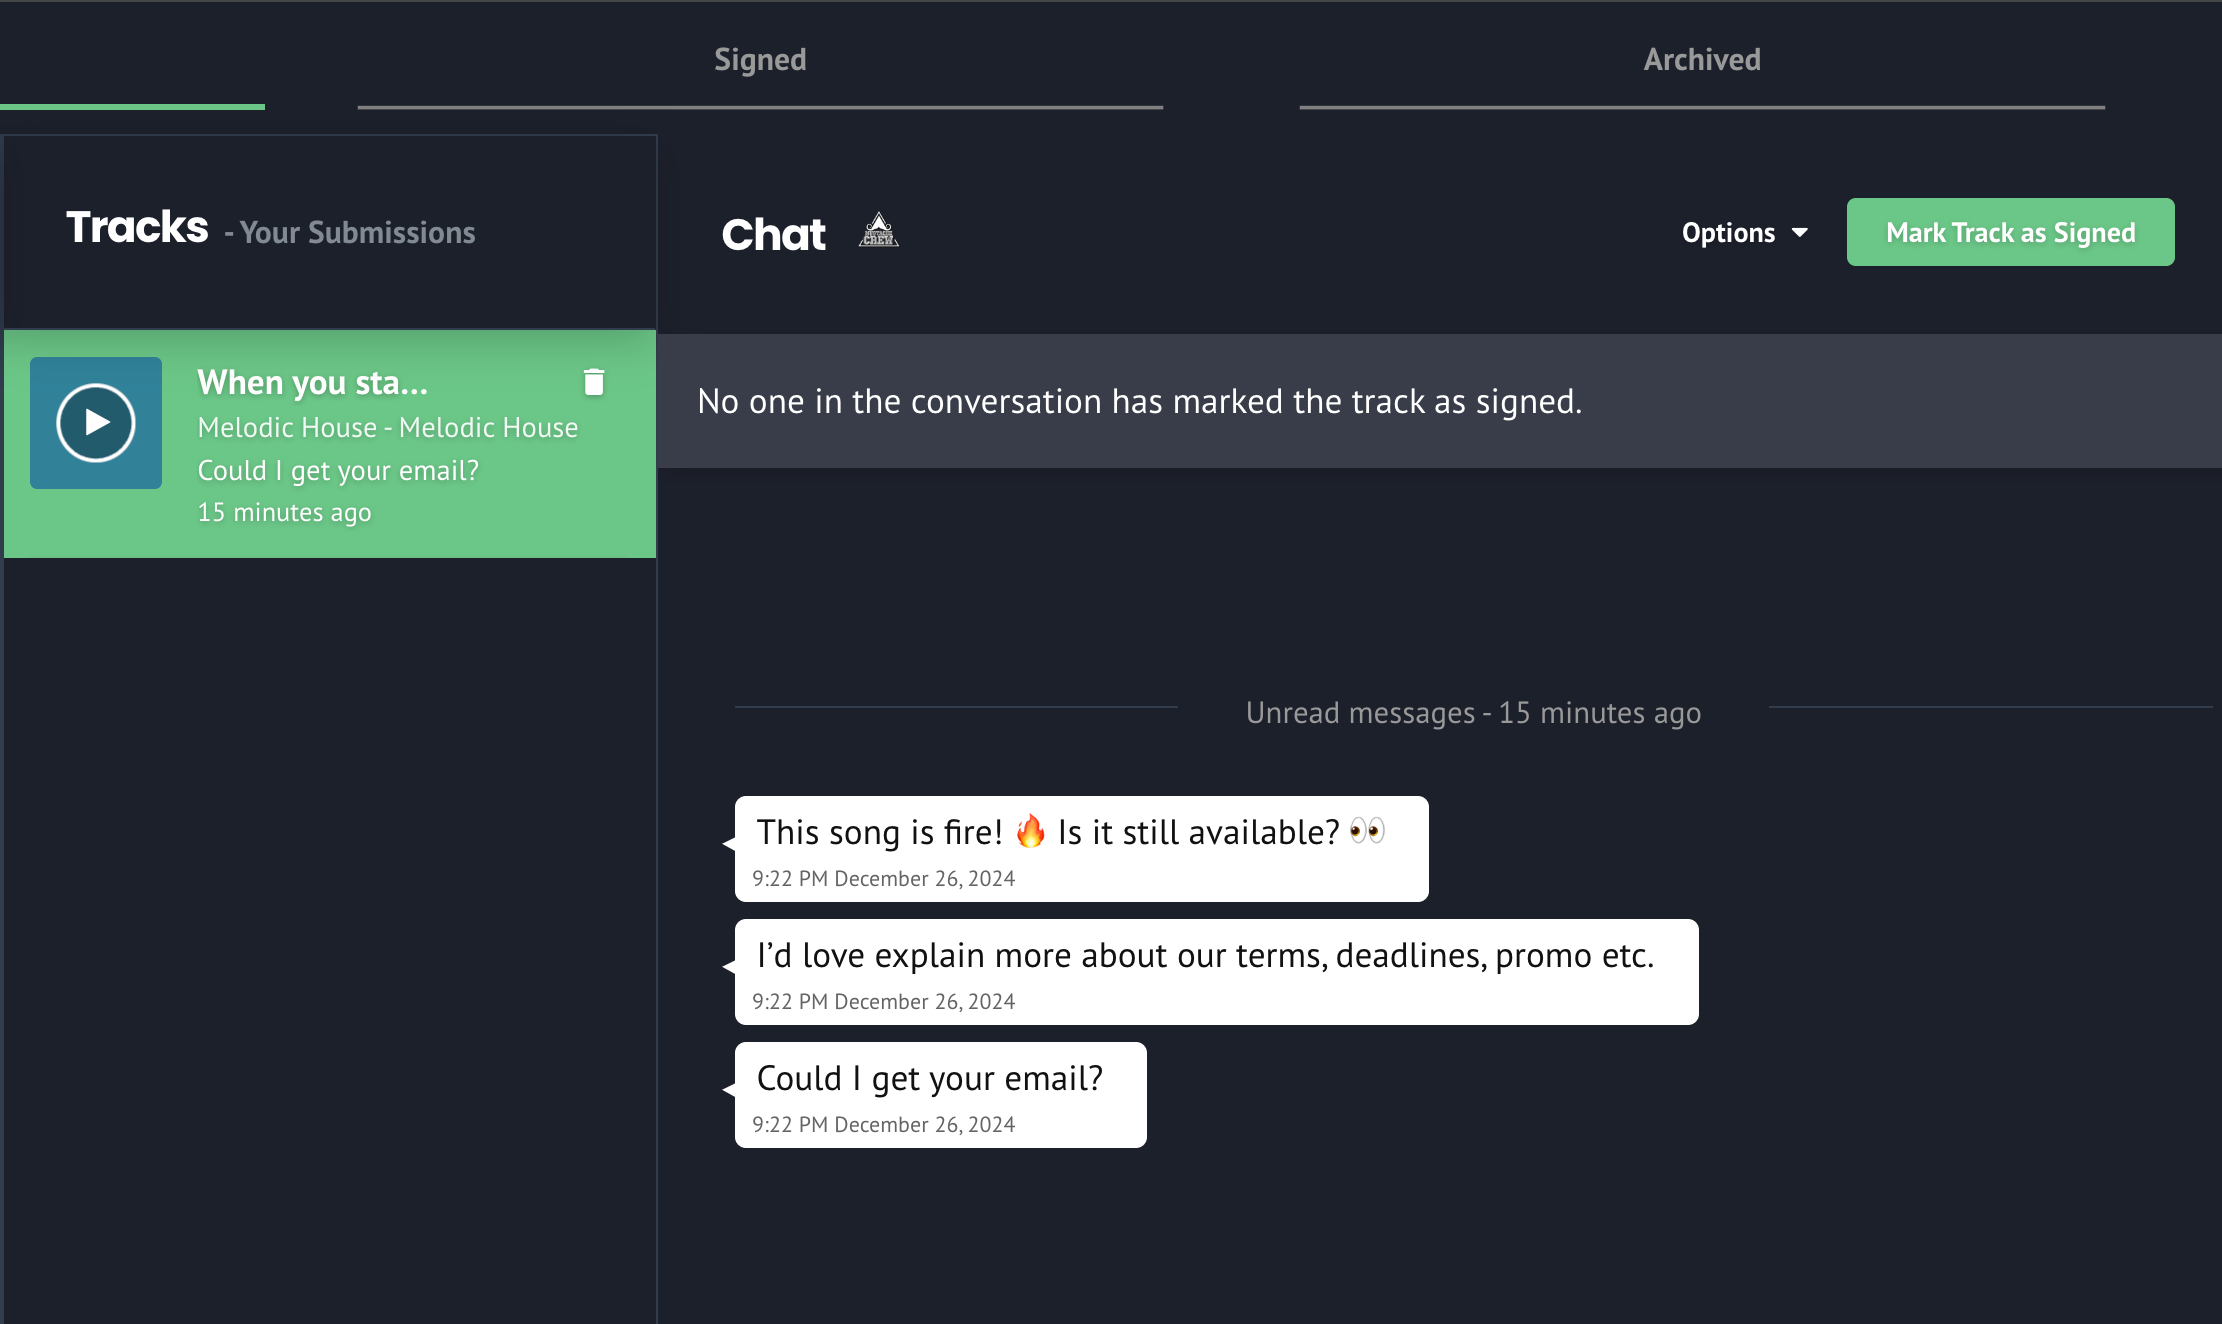
Task: Open the Options dropdown menu
Action: point(1744,233)
